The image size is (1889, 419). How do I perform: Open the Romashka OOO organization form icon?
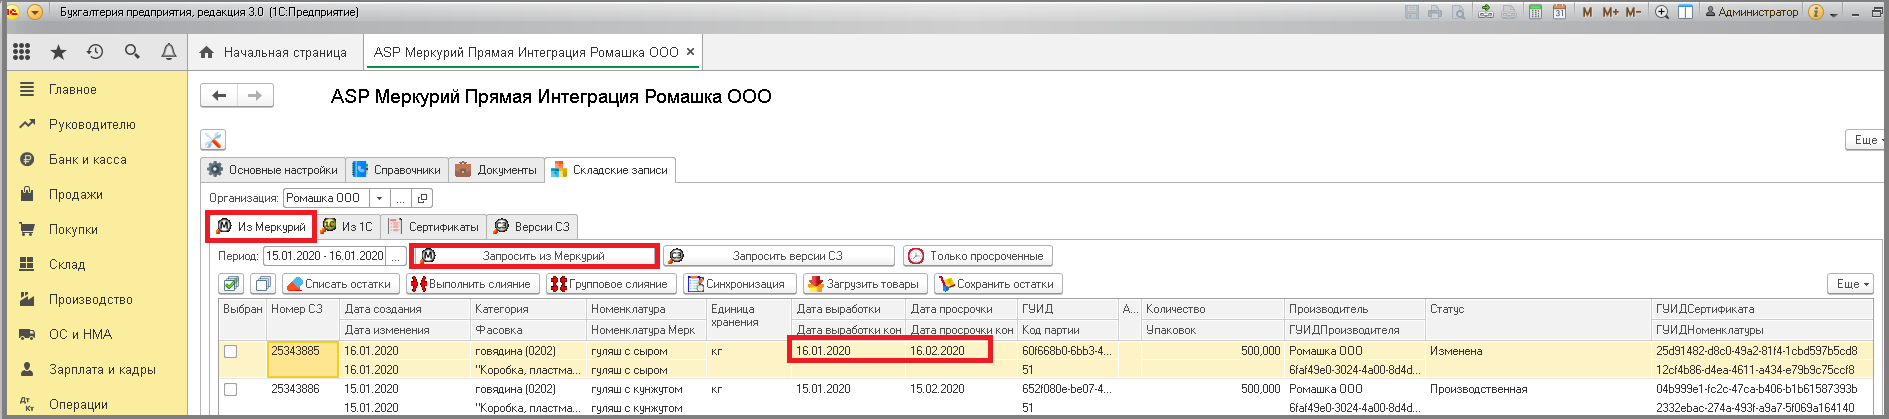click(423, 198)
